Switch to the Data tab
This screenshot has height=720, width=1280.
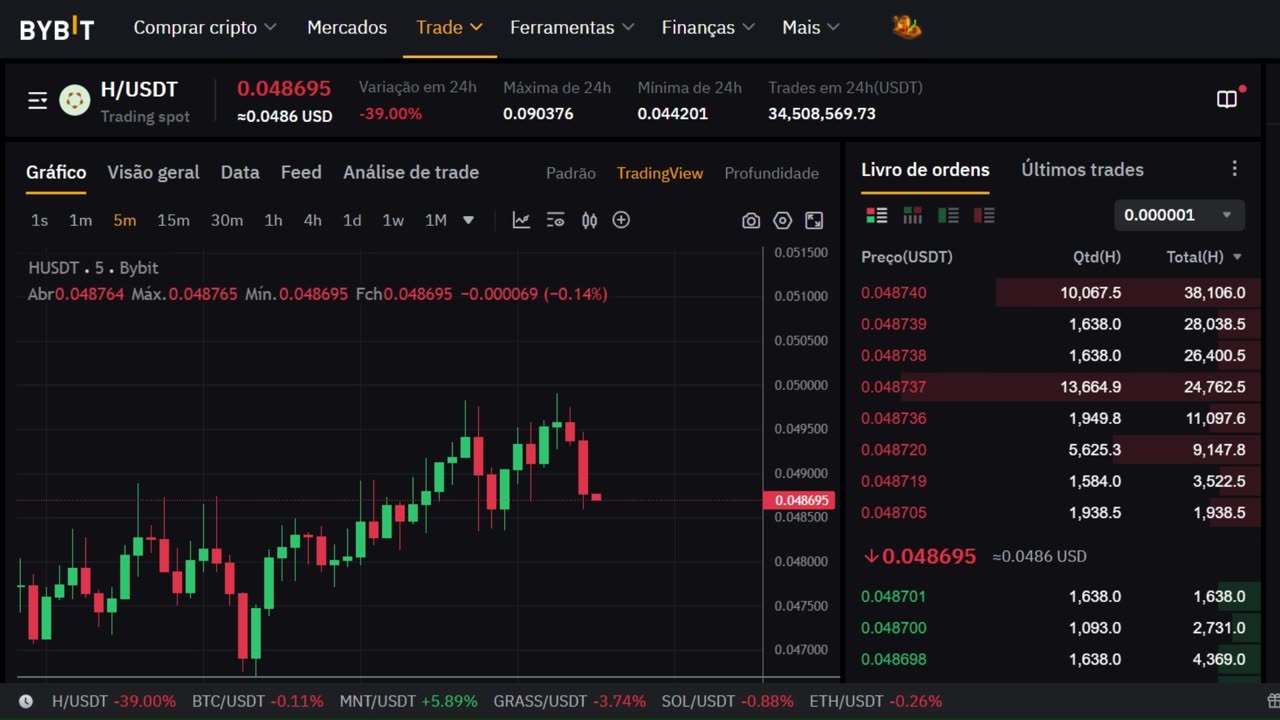tap(240, 172)
